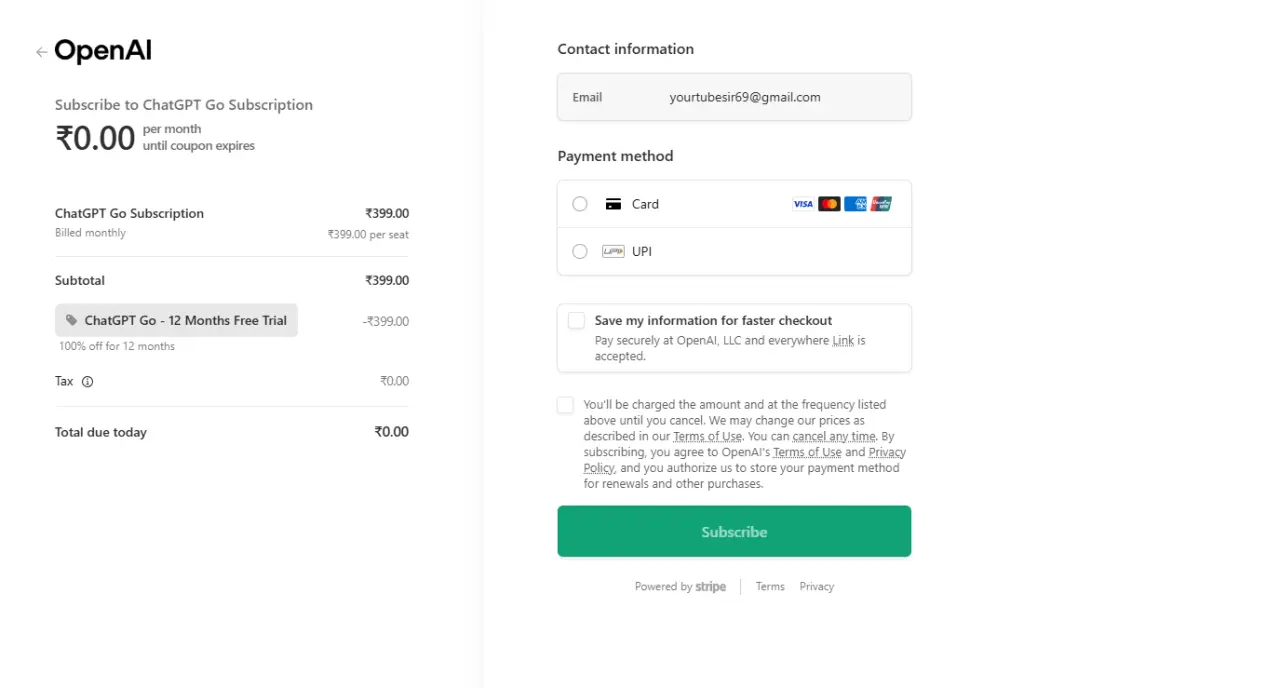Check the subscription terms agreement checkbox
The image size is (1280, 688).
(566, 405)
